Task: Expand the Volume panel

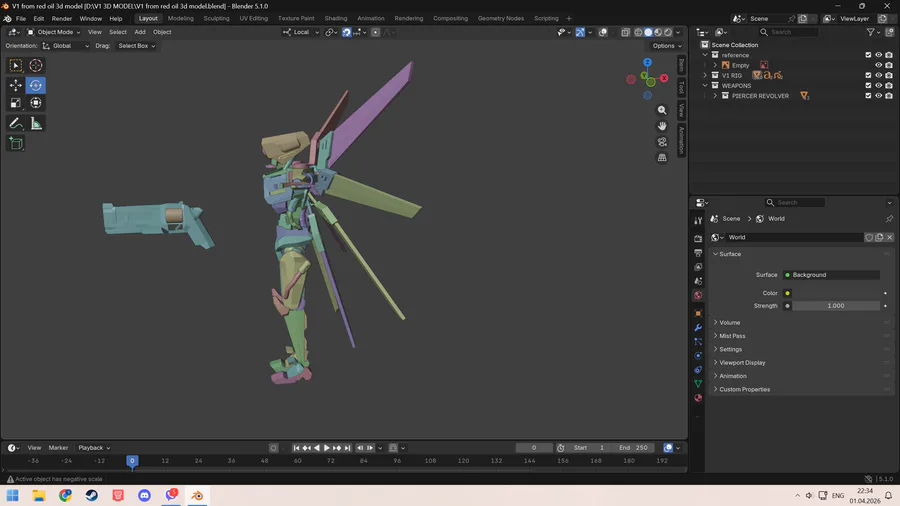Action: click(730, 322)
